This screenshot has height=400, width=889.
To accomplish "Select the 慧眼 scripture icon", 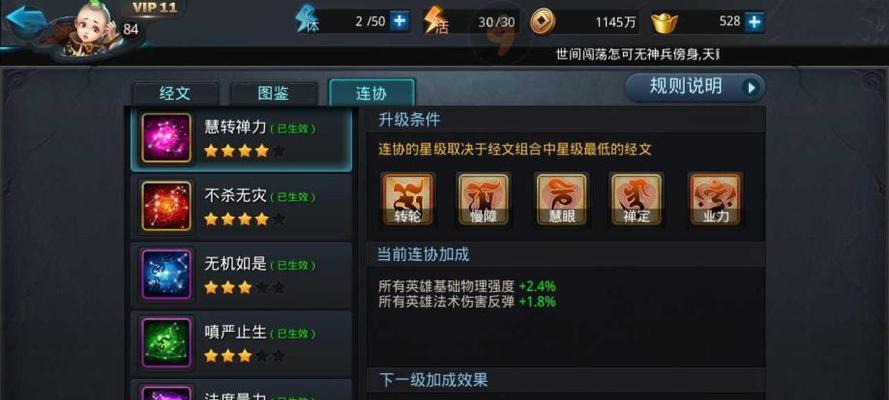I will tap(562, 199).
